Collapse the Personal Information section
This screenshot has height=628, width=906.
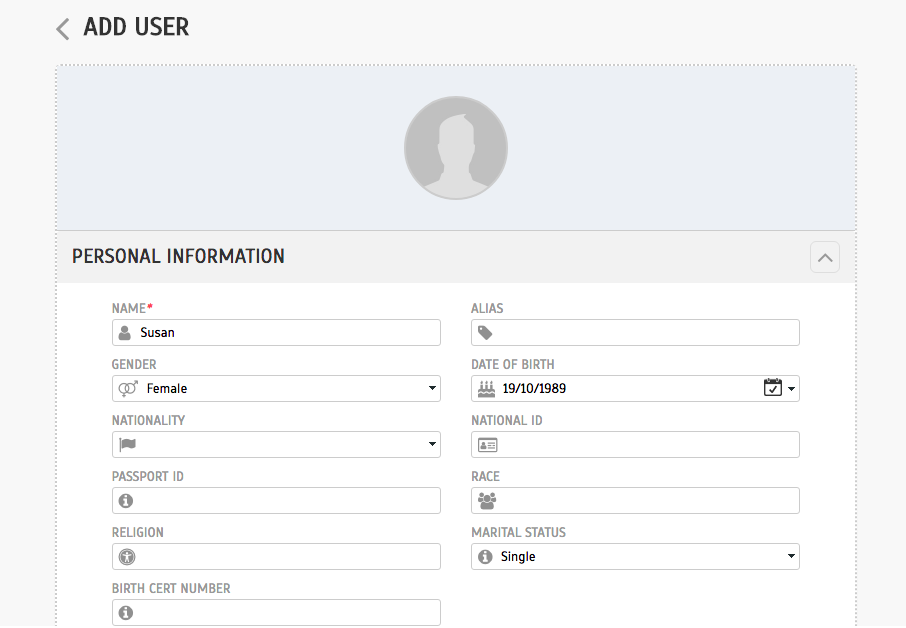825,257
